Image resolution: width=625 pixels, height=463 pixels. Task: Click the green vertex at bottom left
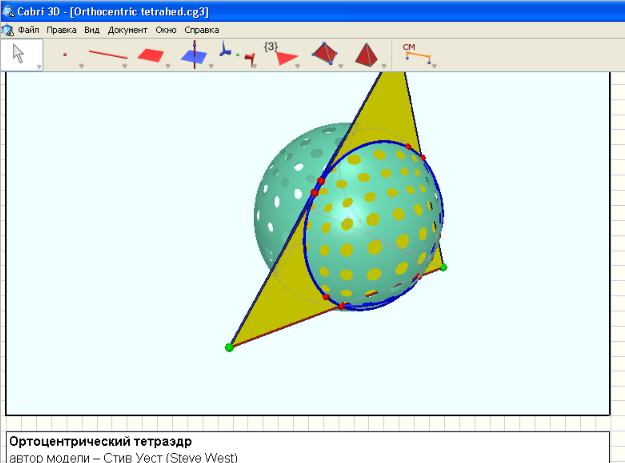click(229, 347)
